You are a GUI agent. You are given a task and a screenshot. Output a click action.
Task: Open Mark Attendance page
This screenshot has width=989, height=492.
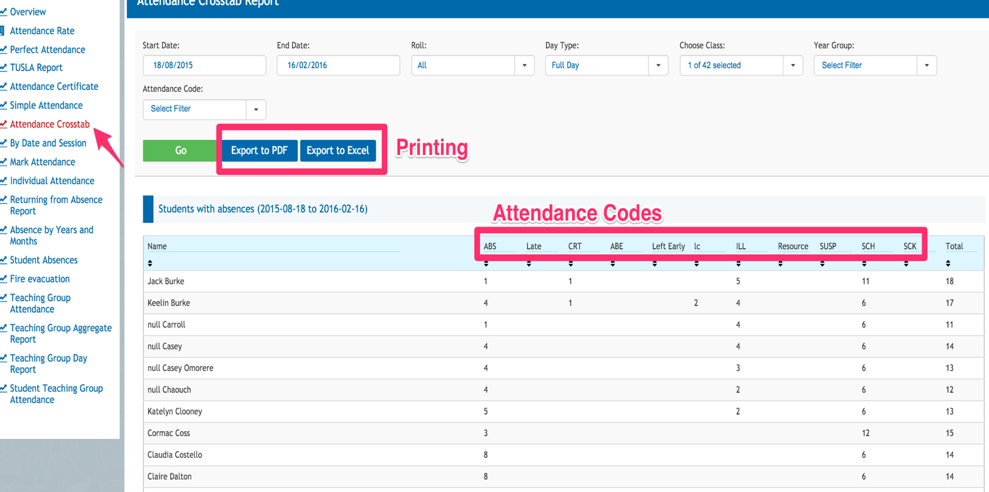(x=42, y=162)
